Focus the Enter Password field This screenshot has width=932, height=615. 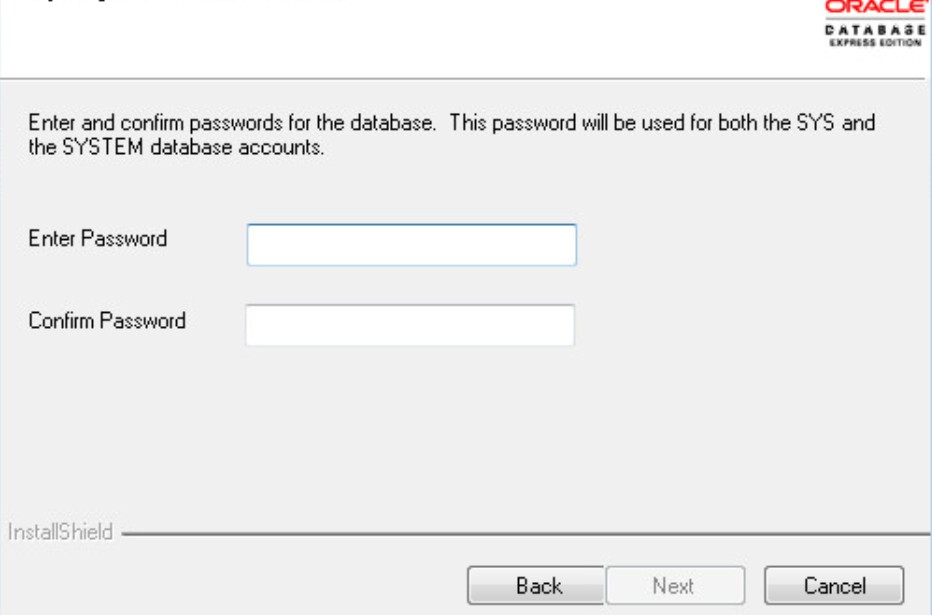point(411,245)
